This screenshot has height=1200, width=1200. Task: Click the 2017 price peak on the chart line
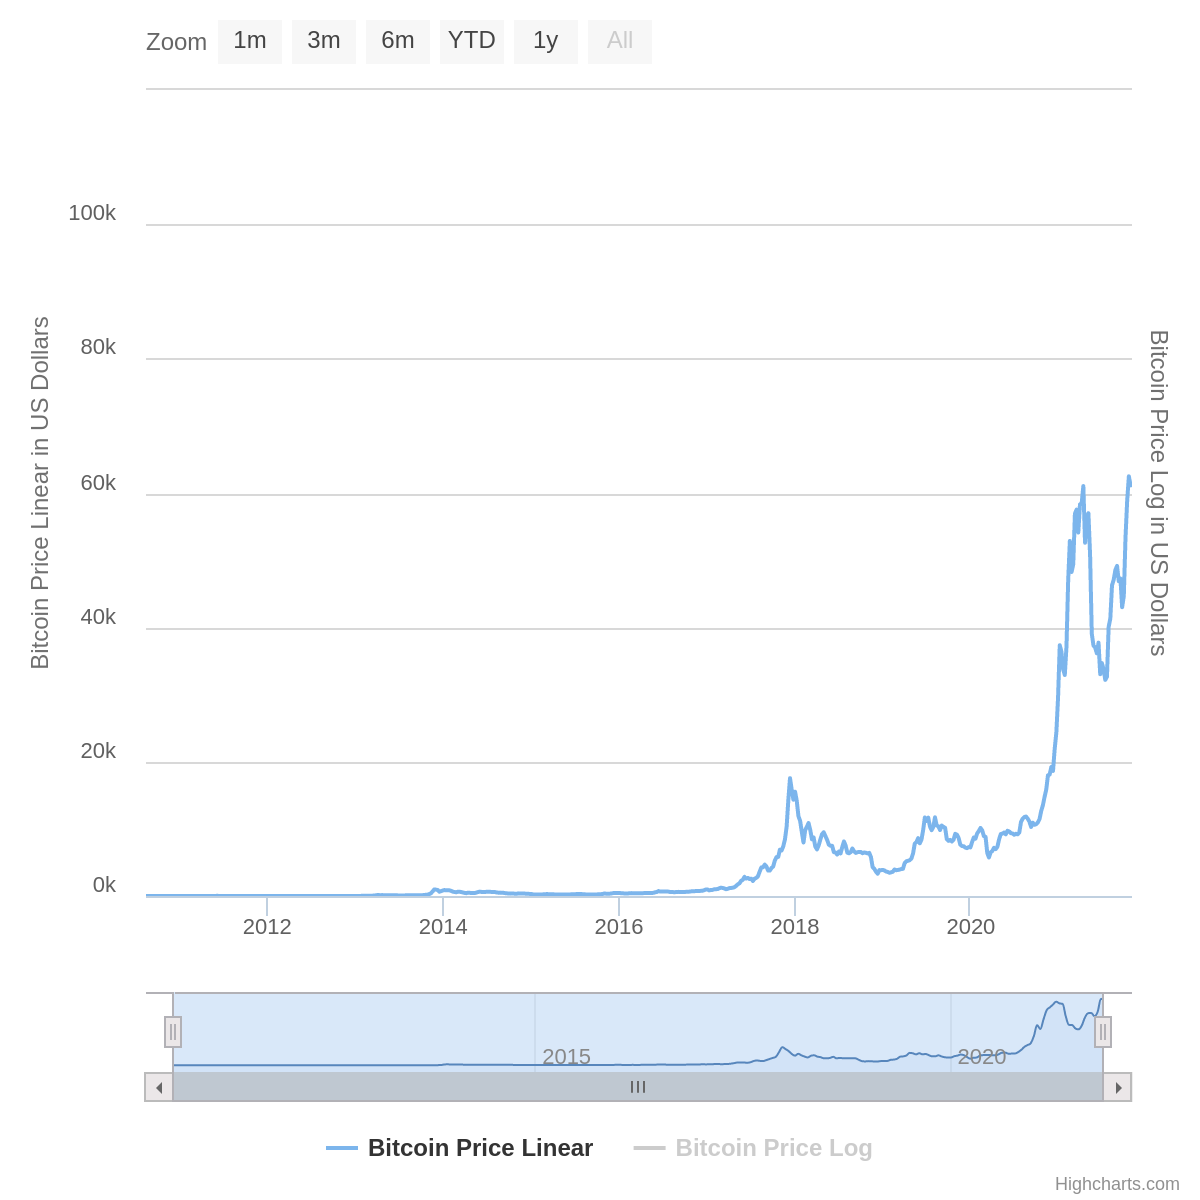click(x=790, y=779)
